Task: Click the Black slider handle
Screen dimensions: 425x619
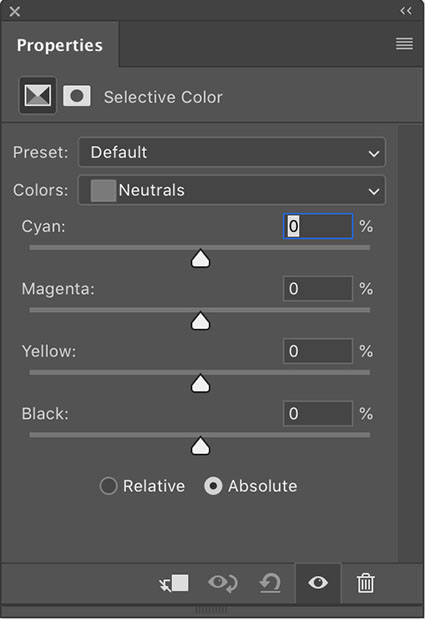Action: click(x=200, y=446)
